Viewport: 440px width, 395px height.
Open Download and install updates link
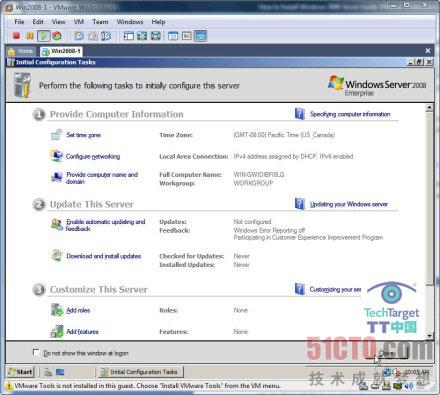(104, 256)
